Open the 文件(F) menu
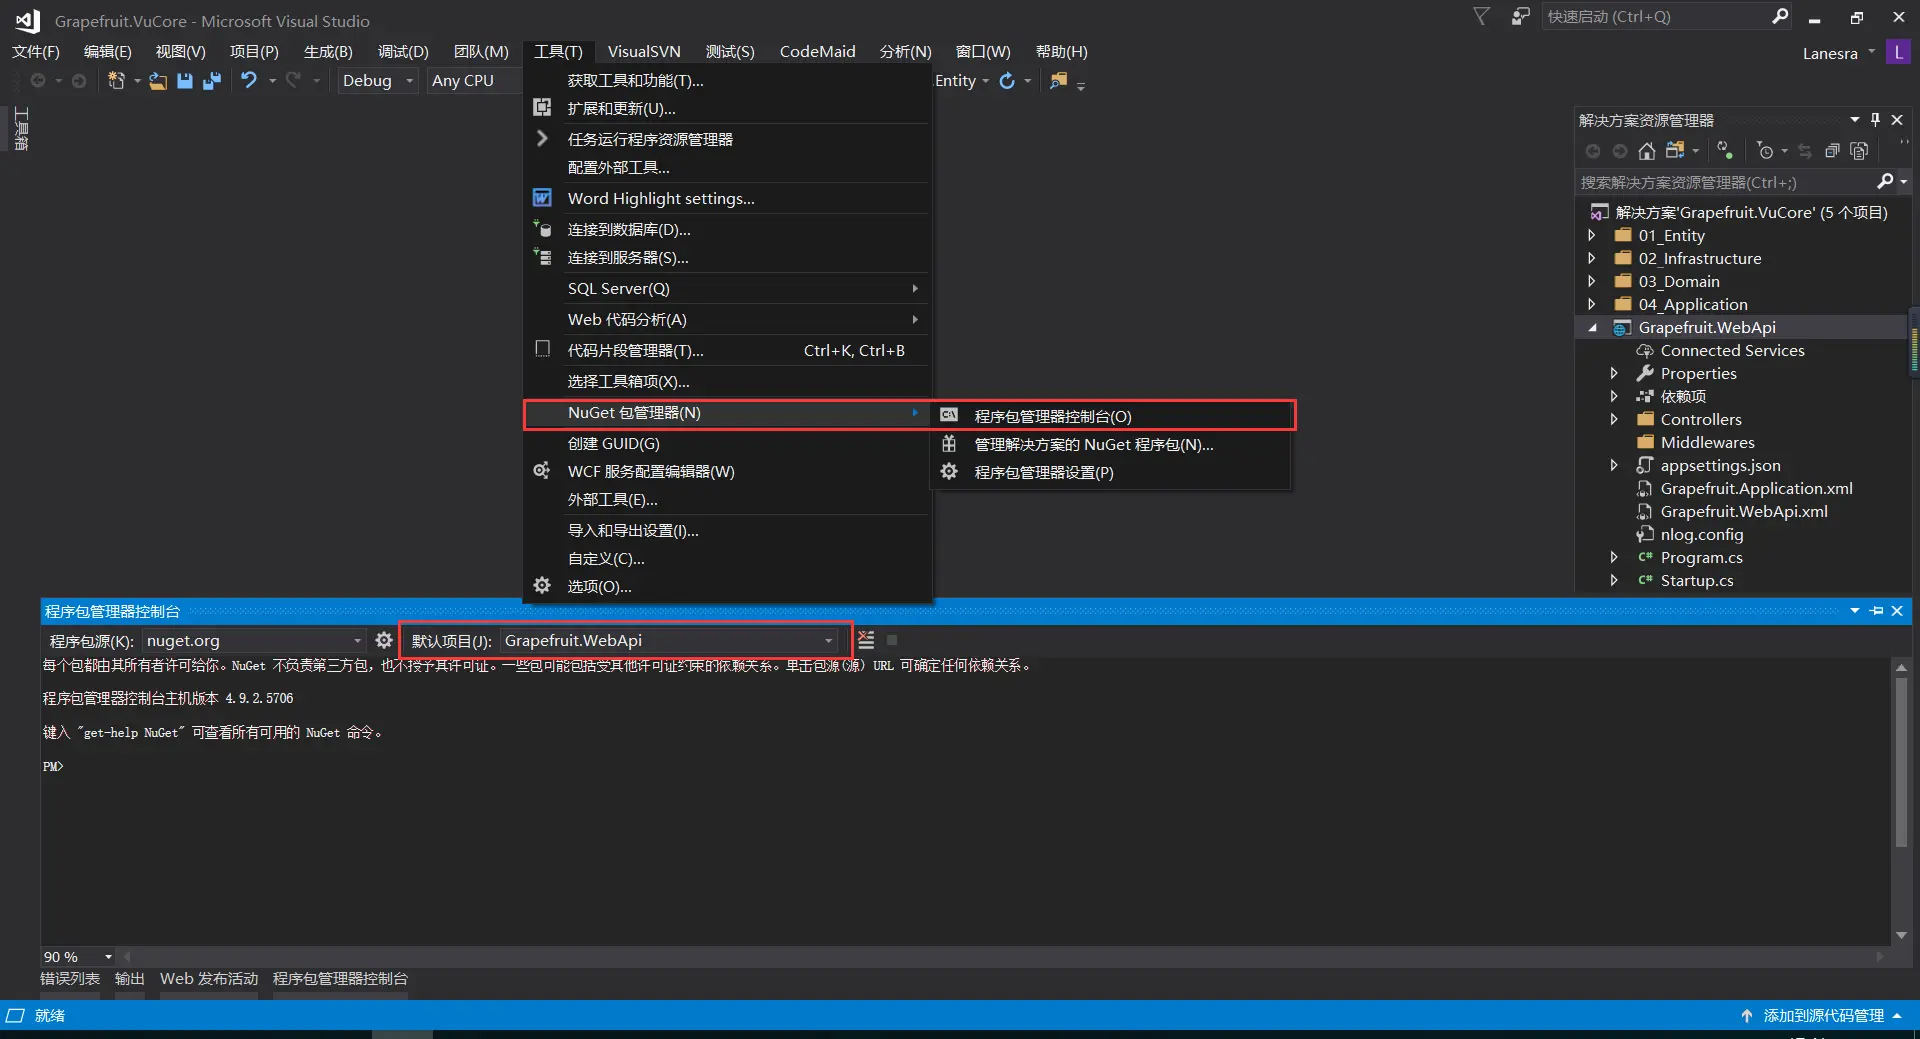Viewport: 1920px width, 1039px height. [36, 52]
